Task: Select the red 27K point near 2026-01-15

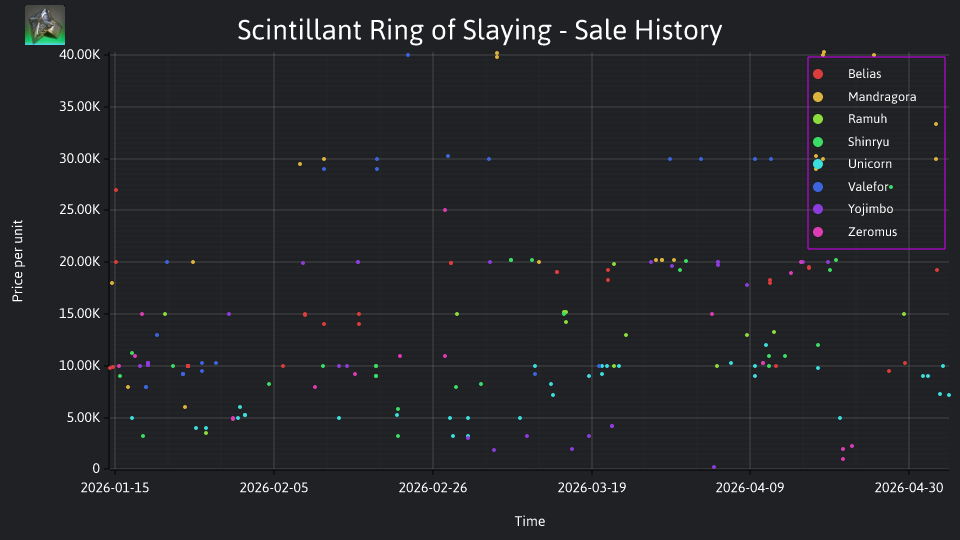Action: tap(116, 190)
